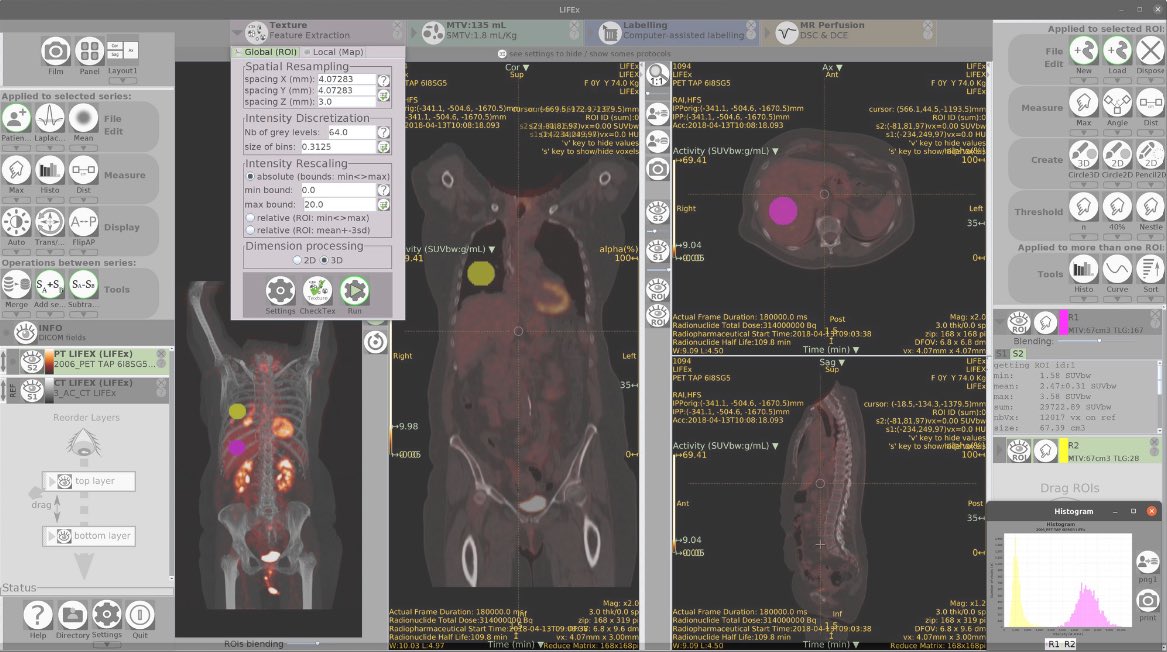Switch to Labelling tab
1167x652 pixels.
pos(671,31)
